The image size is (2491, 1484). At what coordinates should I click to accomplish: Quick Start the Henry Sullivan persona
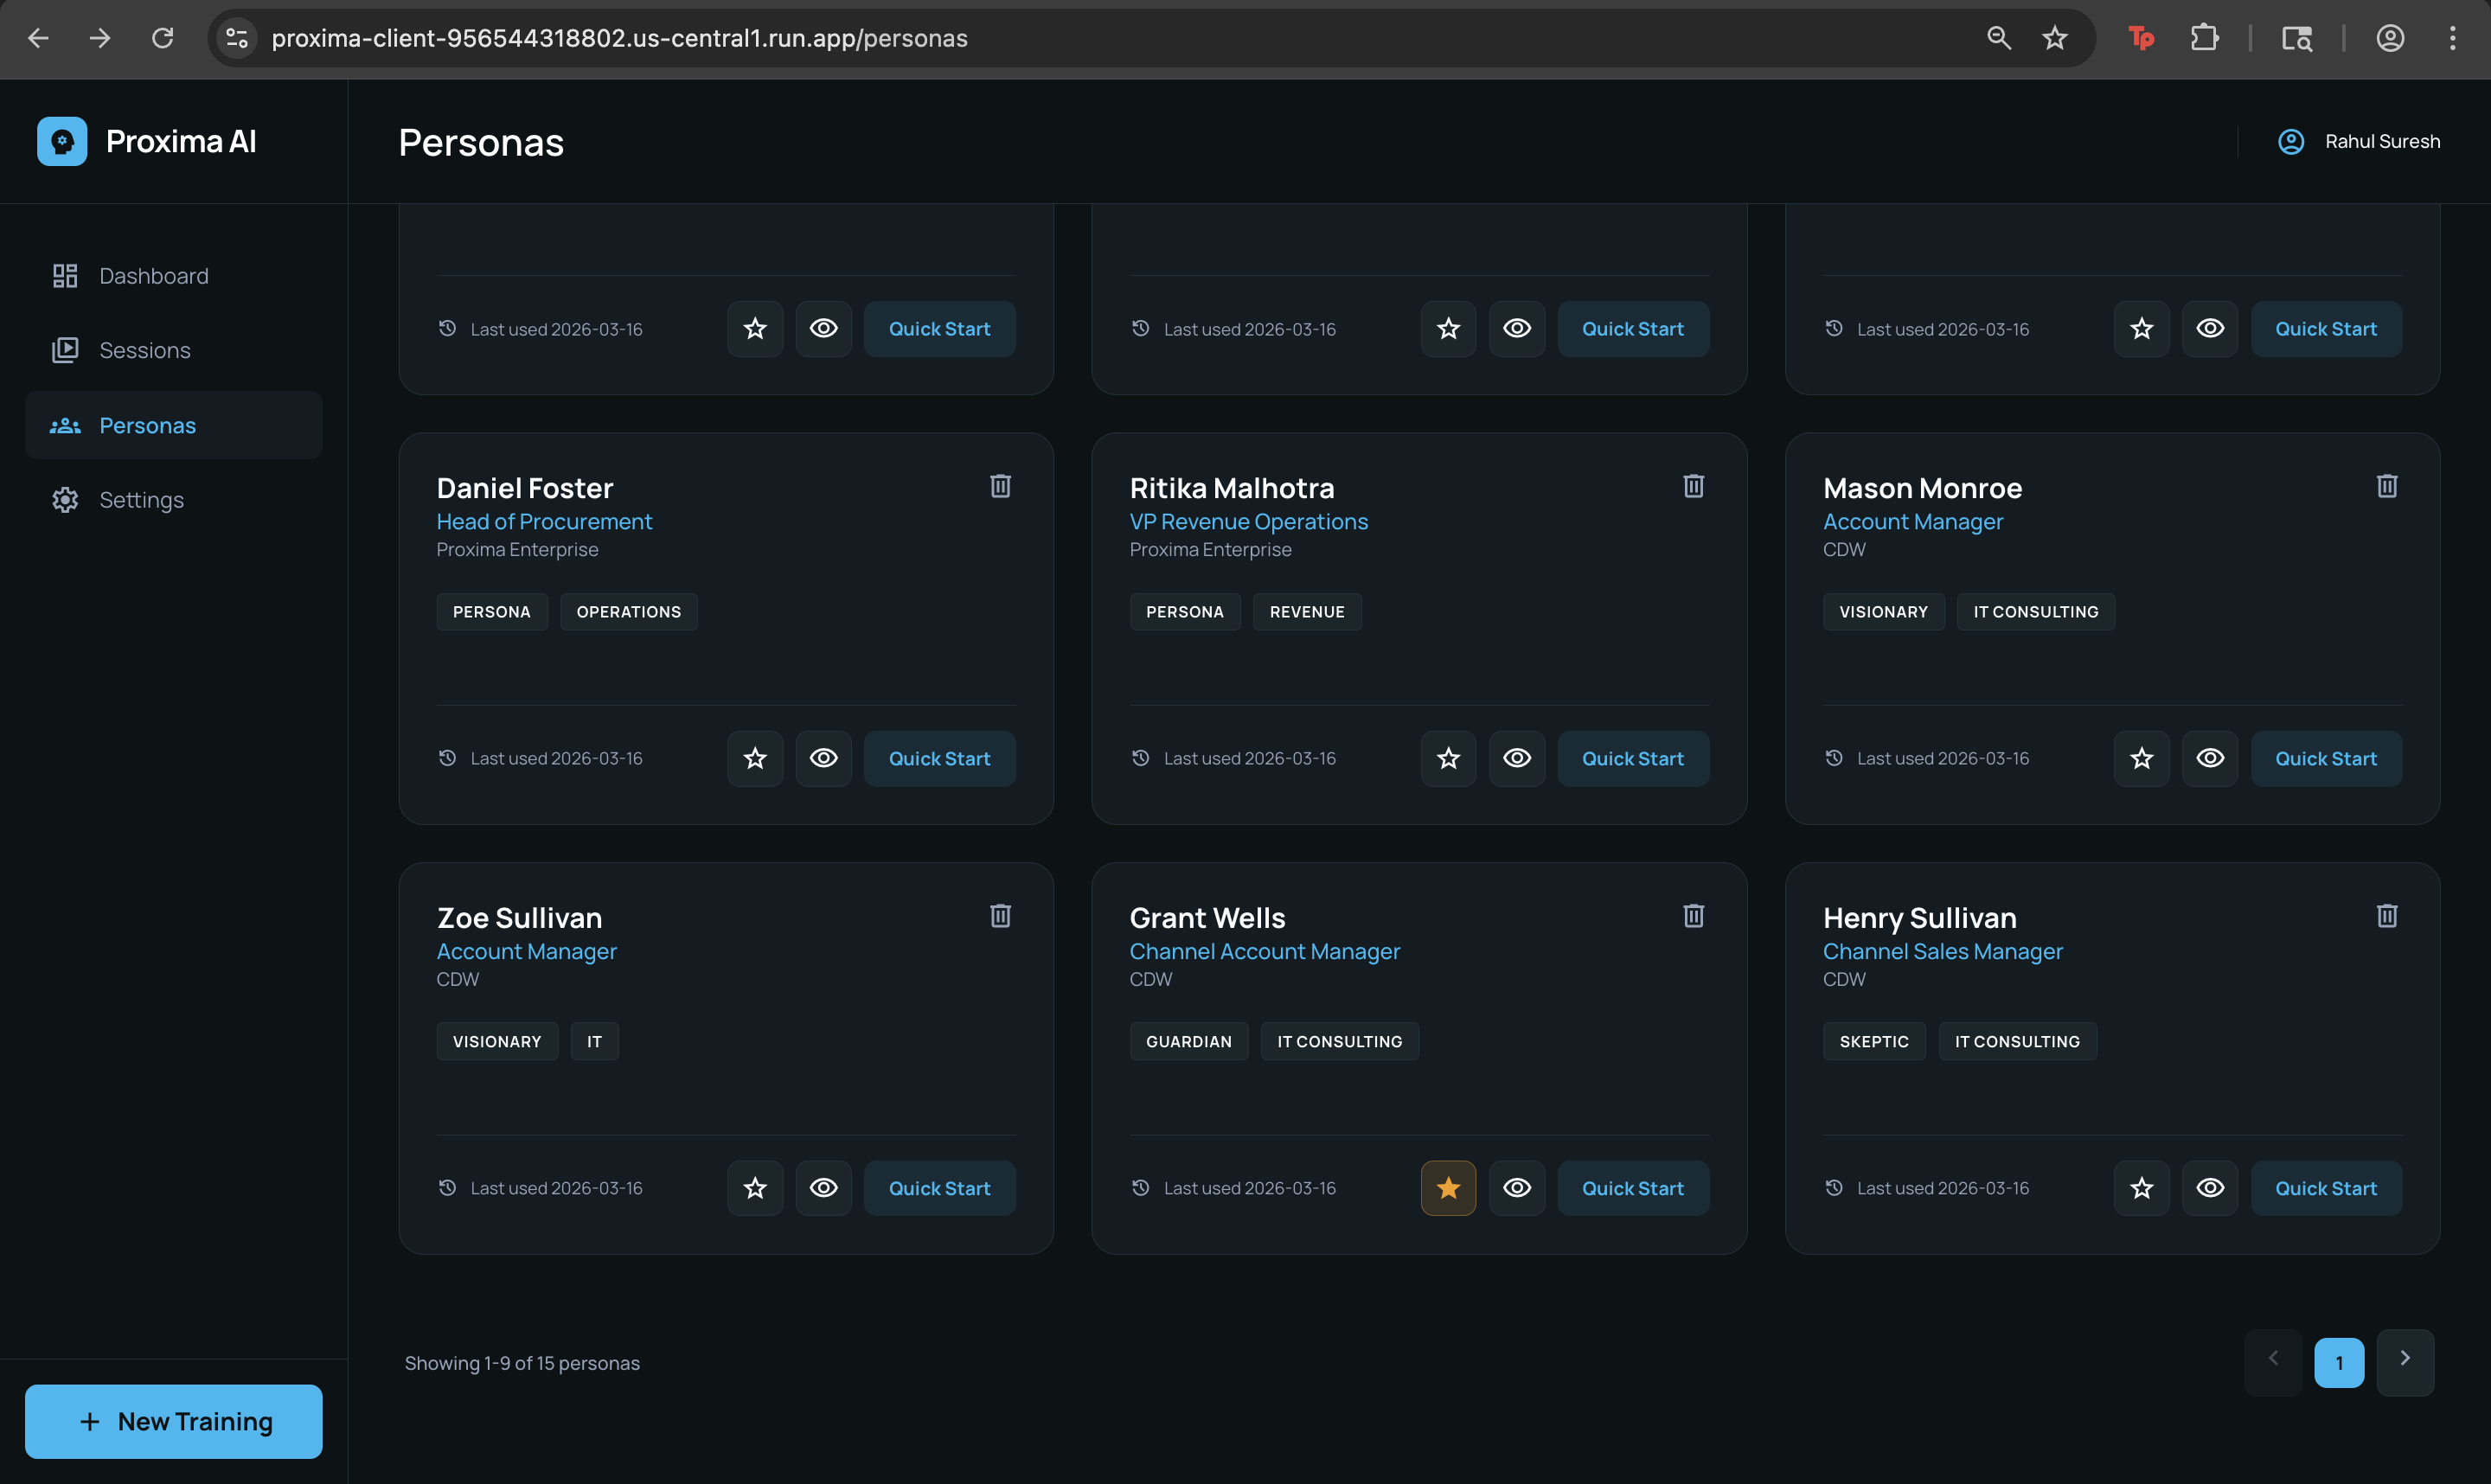[x=2325, y=1188]
